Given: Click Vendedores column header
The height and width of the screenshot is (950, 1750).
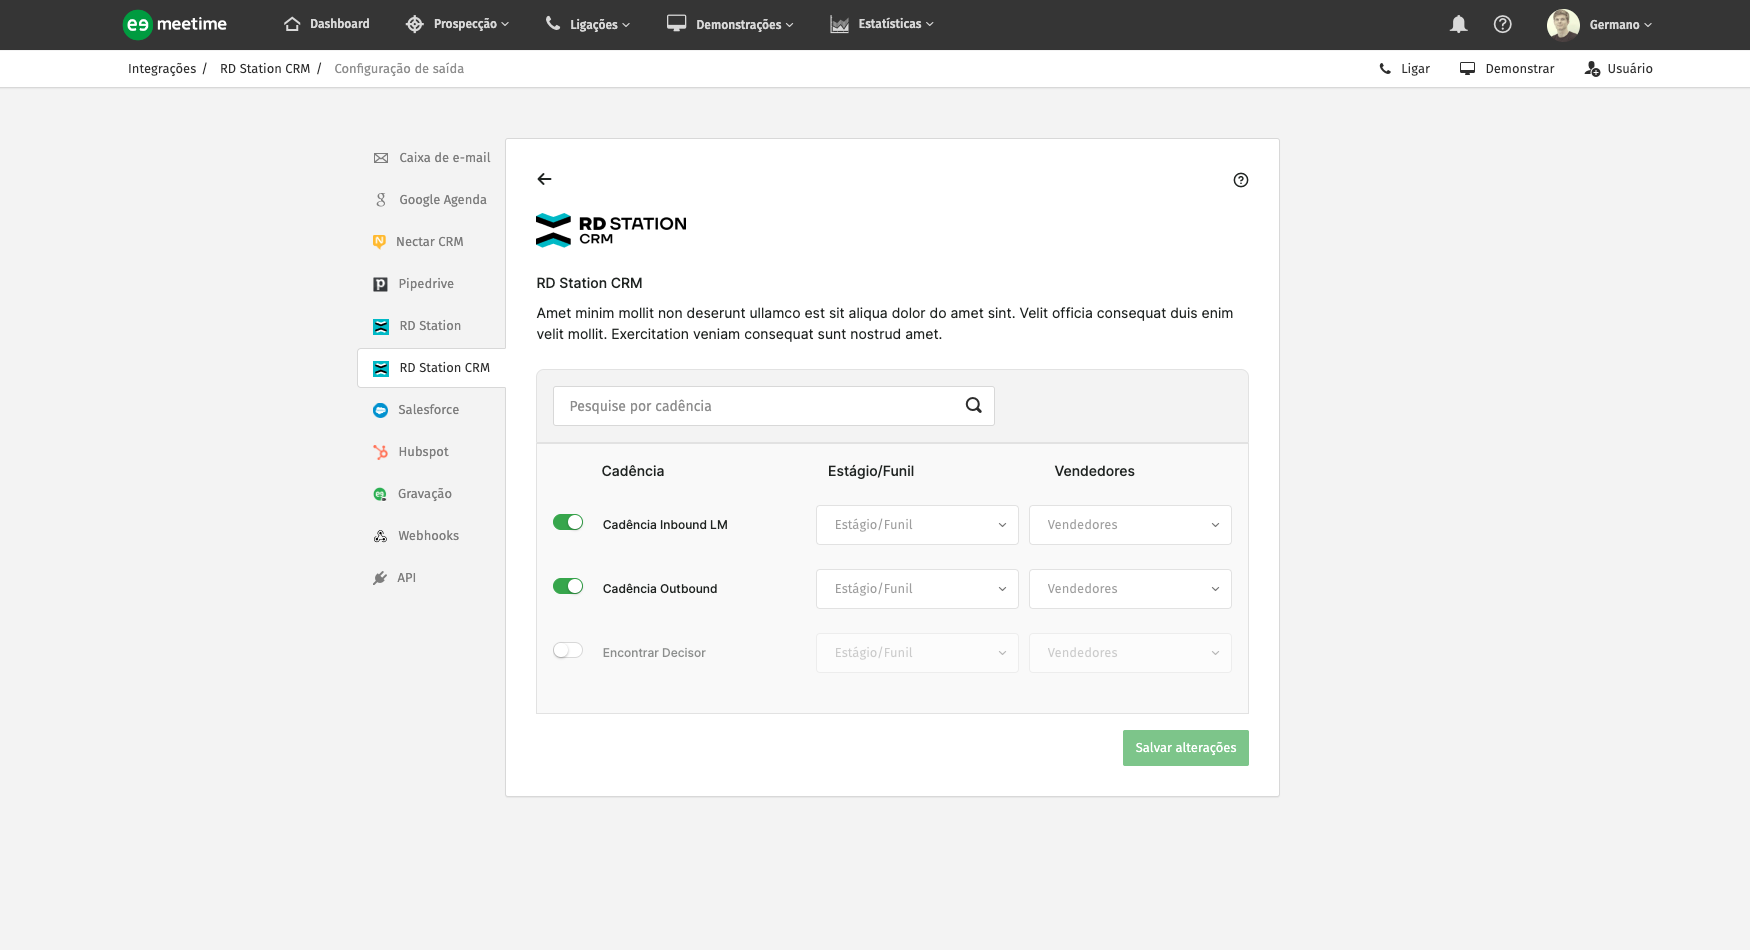Looking at the screenshot, I should pyautogui.click(x=1094, y=471).
